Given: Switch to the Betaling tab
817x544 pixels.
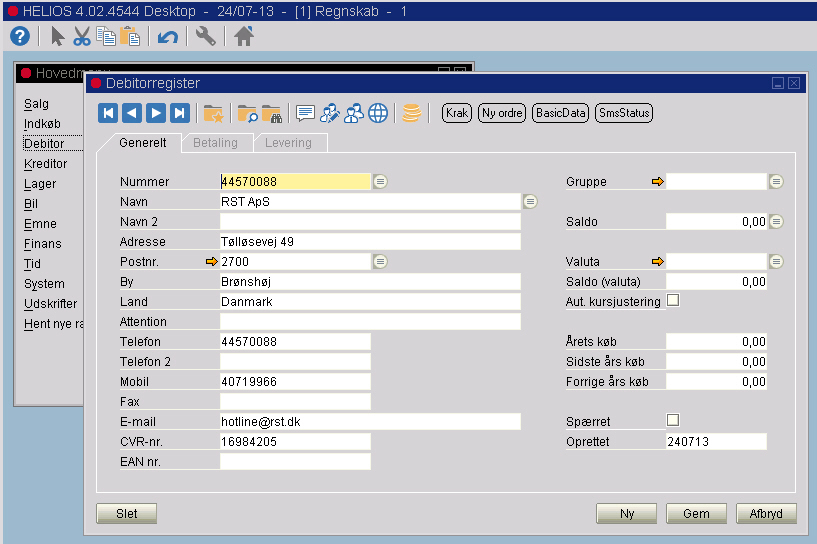Looking at the screenshot, I should (x=216, y=143).
